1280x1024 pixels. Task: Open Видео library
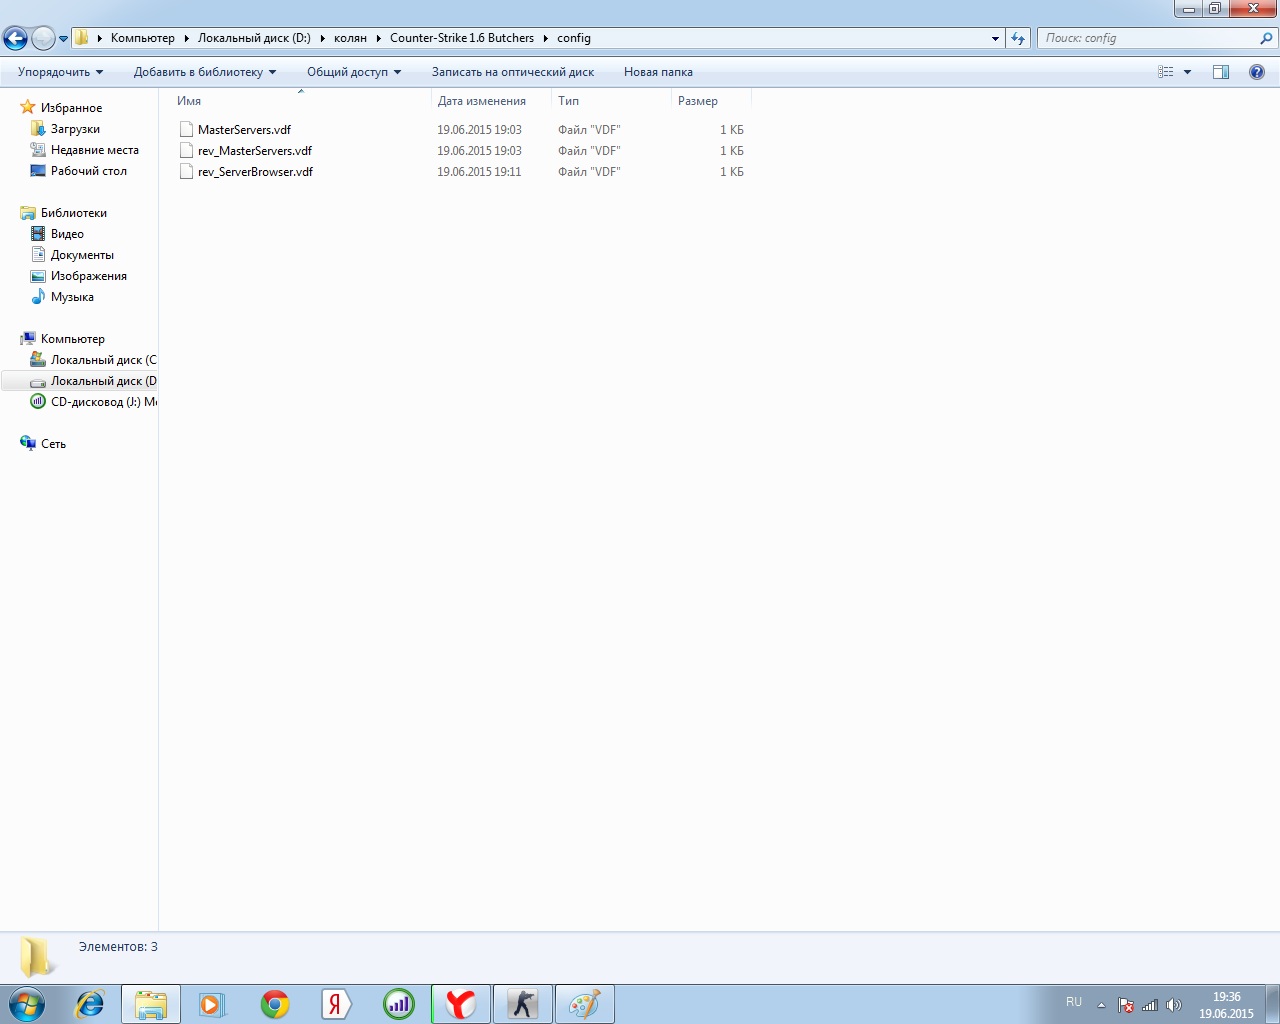pos(67,234)
